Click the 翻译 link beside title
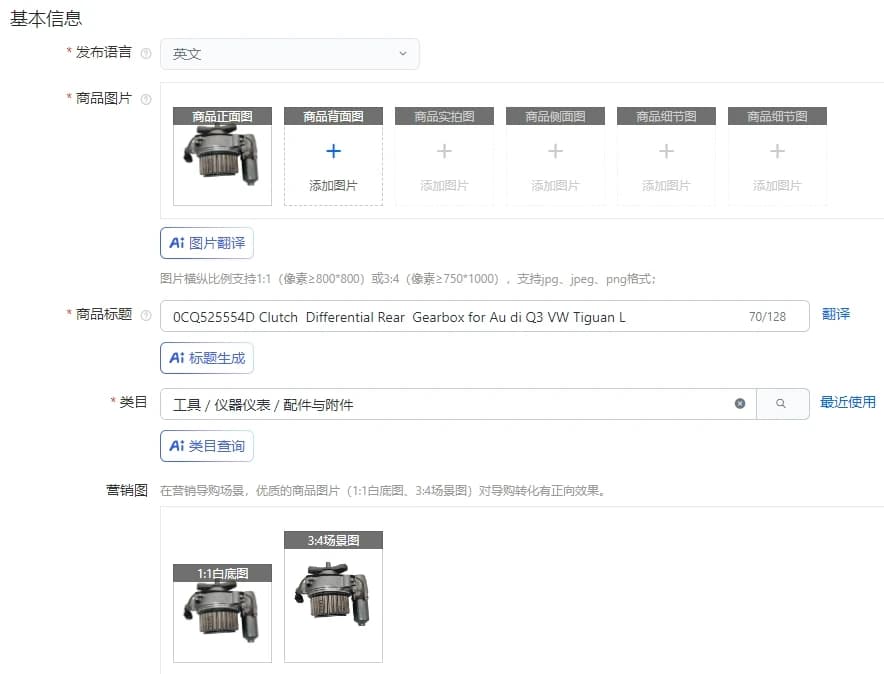 [836, 314]
